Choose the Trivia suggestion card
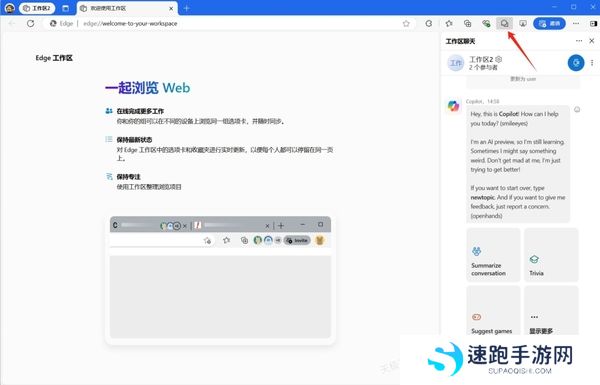The height and width of the screenshot is (385, 600). [x=551, y=255]
